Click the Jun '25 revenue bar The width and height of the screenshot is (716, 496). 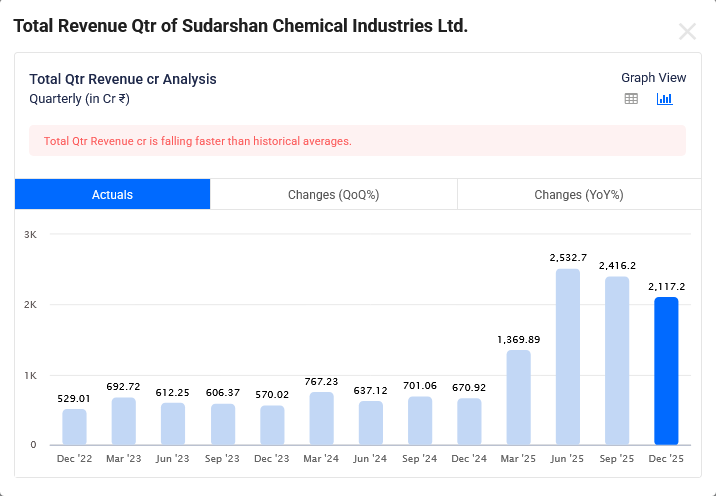(x=568, y=357)
